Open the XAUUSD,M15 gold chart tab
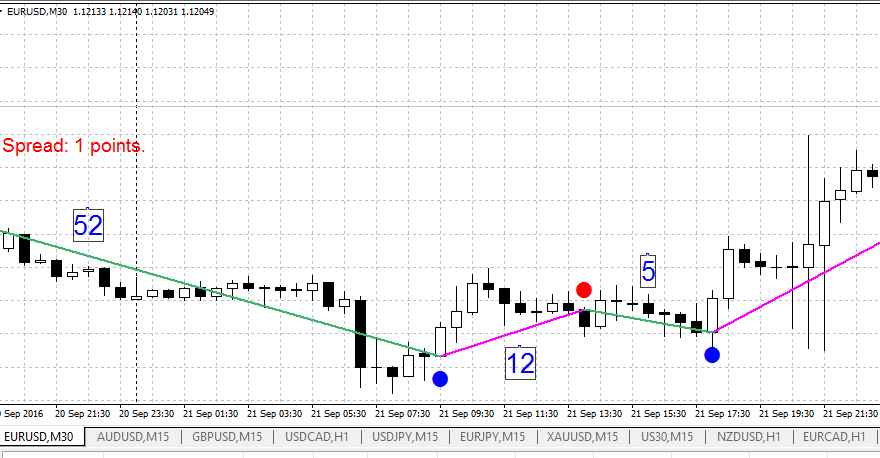The height and width of the screenshot is (458, 880). pyautogui.click(x=581, y=437)
